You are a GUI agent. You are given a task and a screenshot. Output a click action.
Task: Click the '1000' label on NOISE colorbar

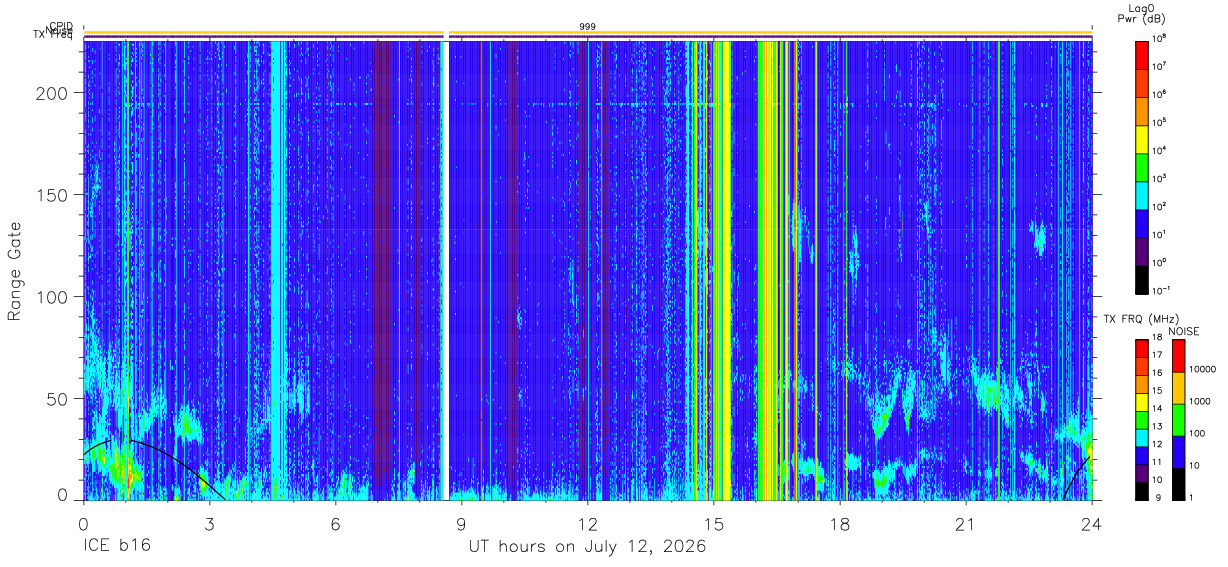tap(1201, 401)
